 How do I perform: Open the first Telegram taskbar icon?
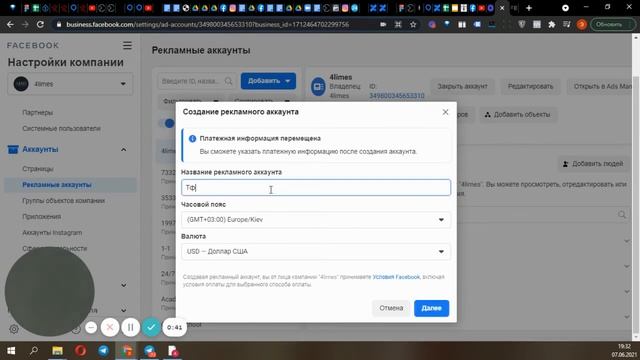(x=104, y=351)
